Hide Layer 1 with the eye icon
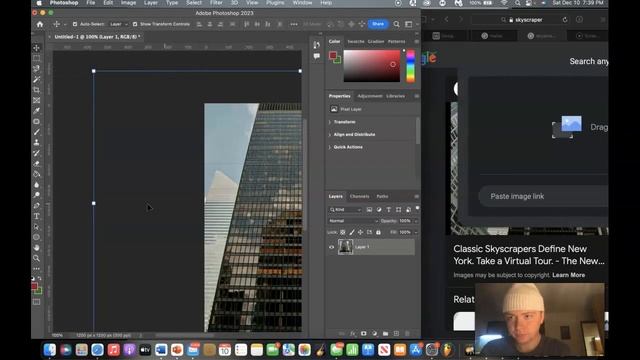640x360 pixels. pyautogui.click(x=331, y=247)
